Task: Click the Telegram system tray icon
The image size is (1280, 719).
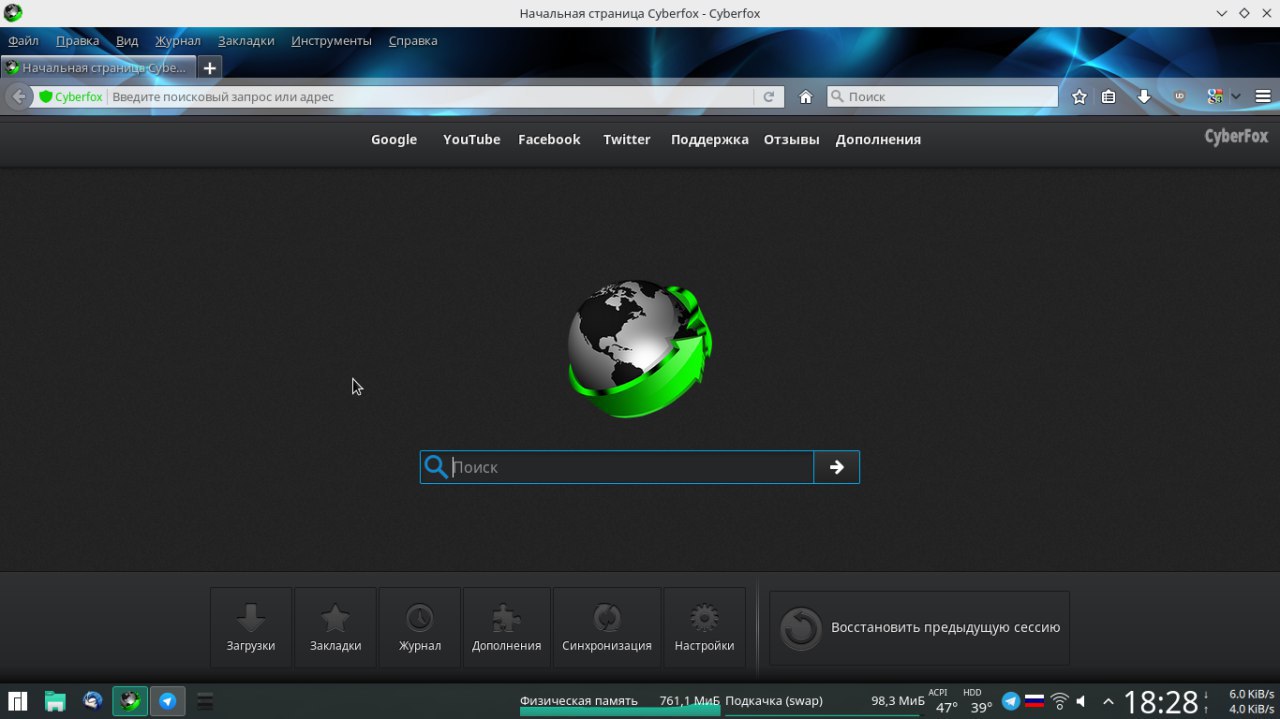Action: click(x=1011, y=701)
